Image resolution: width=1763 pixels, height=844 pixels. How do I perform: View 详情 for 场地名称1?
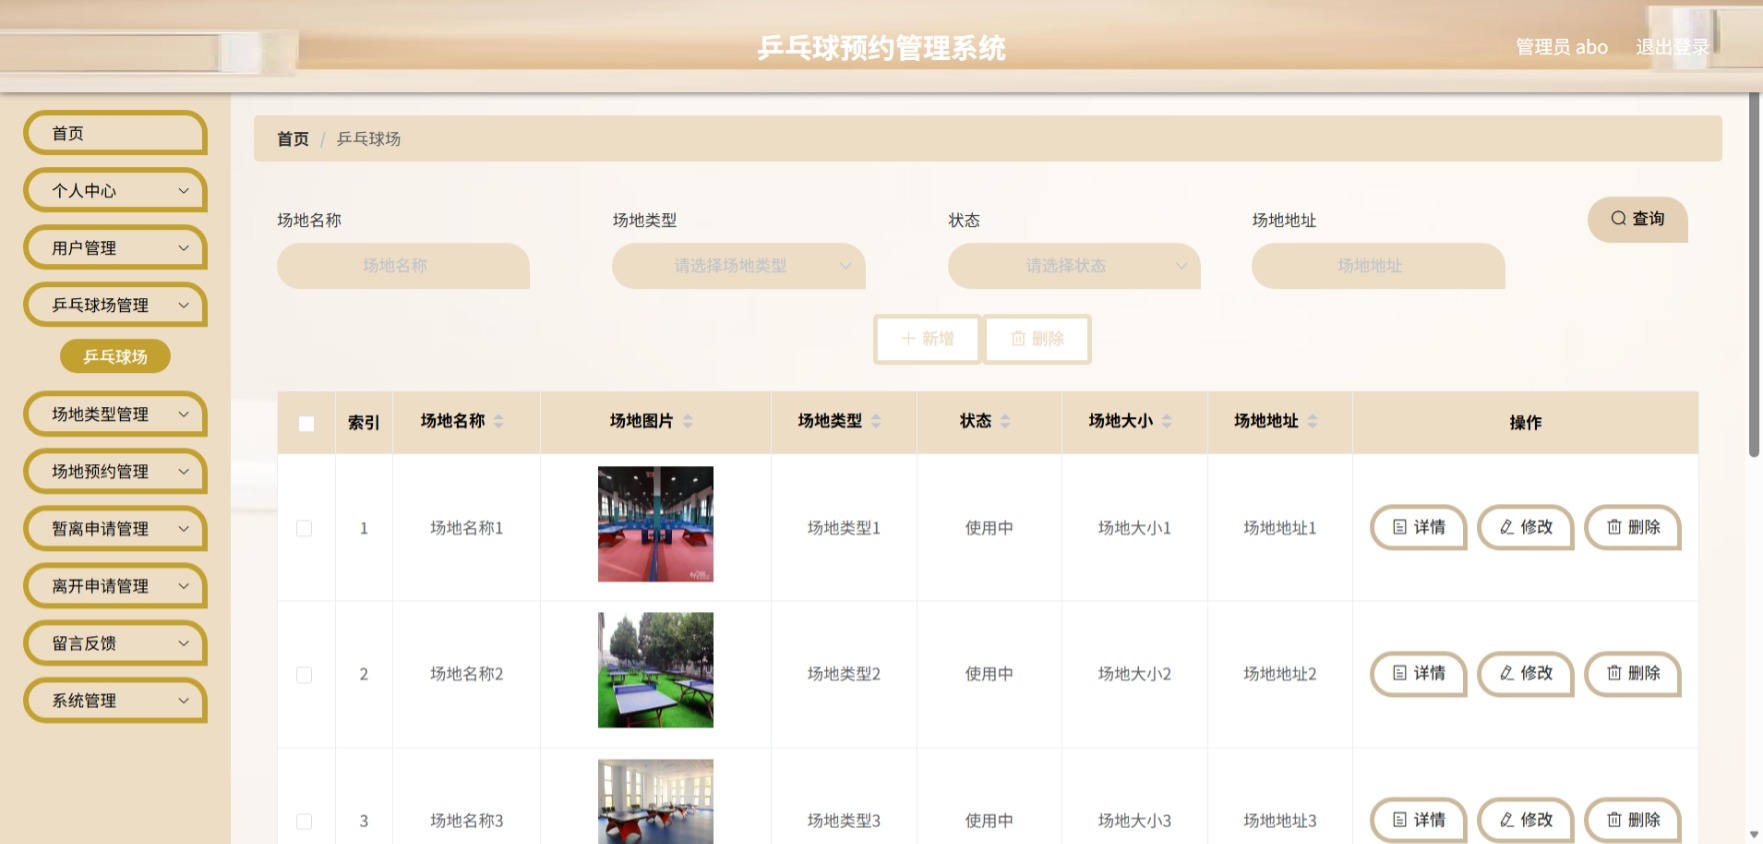tap(1418, 527)
